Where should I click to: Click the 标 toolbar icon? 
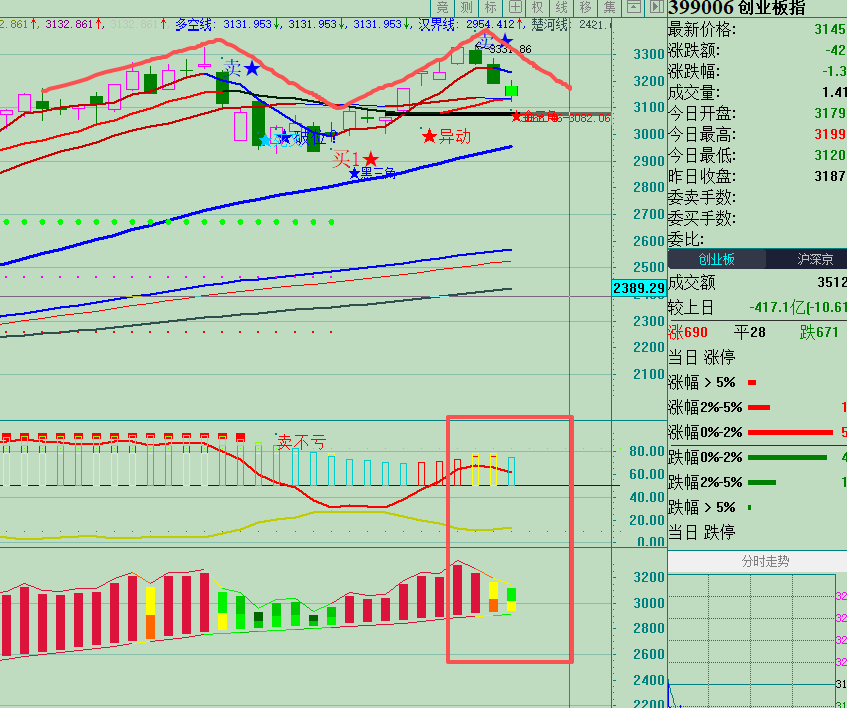pos(489,8)
